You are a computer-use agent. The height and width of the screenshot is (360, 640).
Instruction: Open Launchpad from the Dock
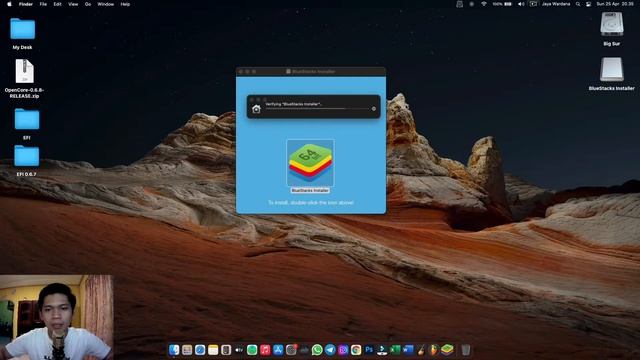click(x=187, y=350)
